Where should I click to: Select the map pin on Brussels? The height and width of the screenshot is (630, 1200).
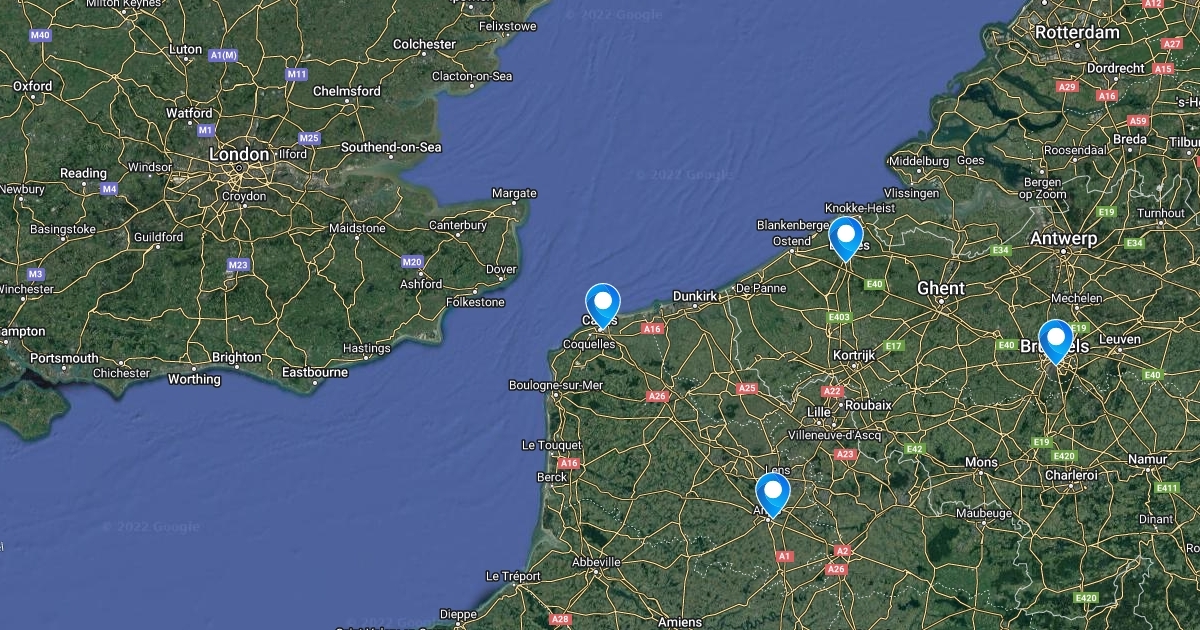coord(1055,340)
